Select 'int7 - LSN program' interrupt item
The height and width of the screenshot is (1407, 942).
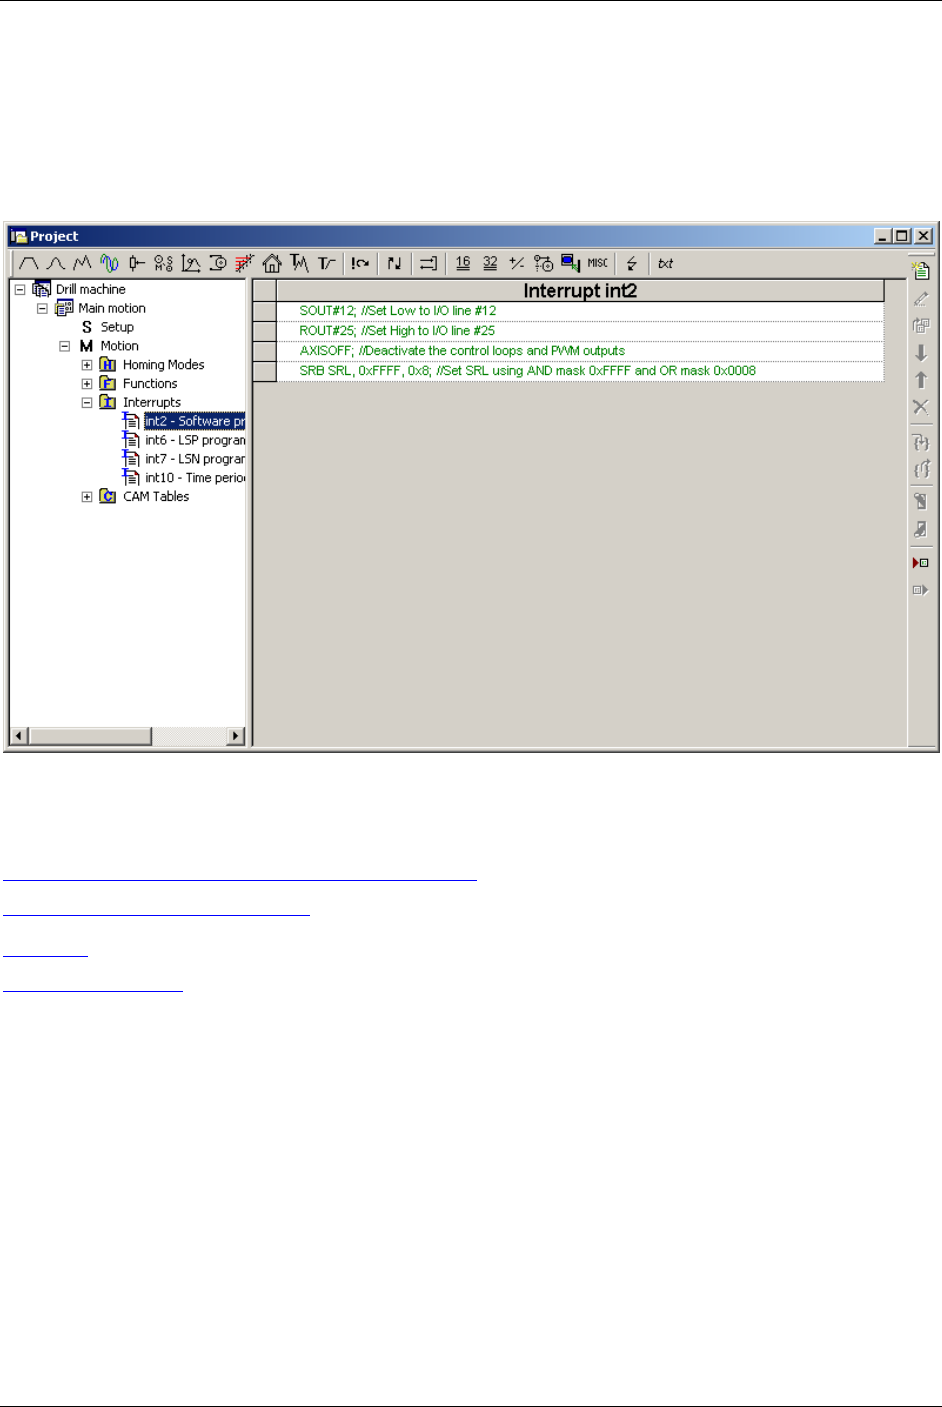[x=194, y=459]
